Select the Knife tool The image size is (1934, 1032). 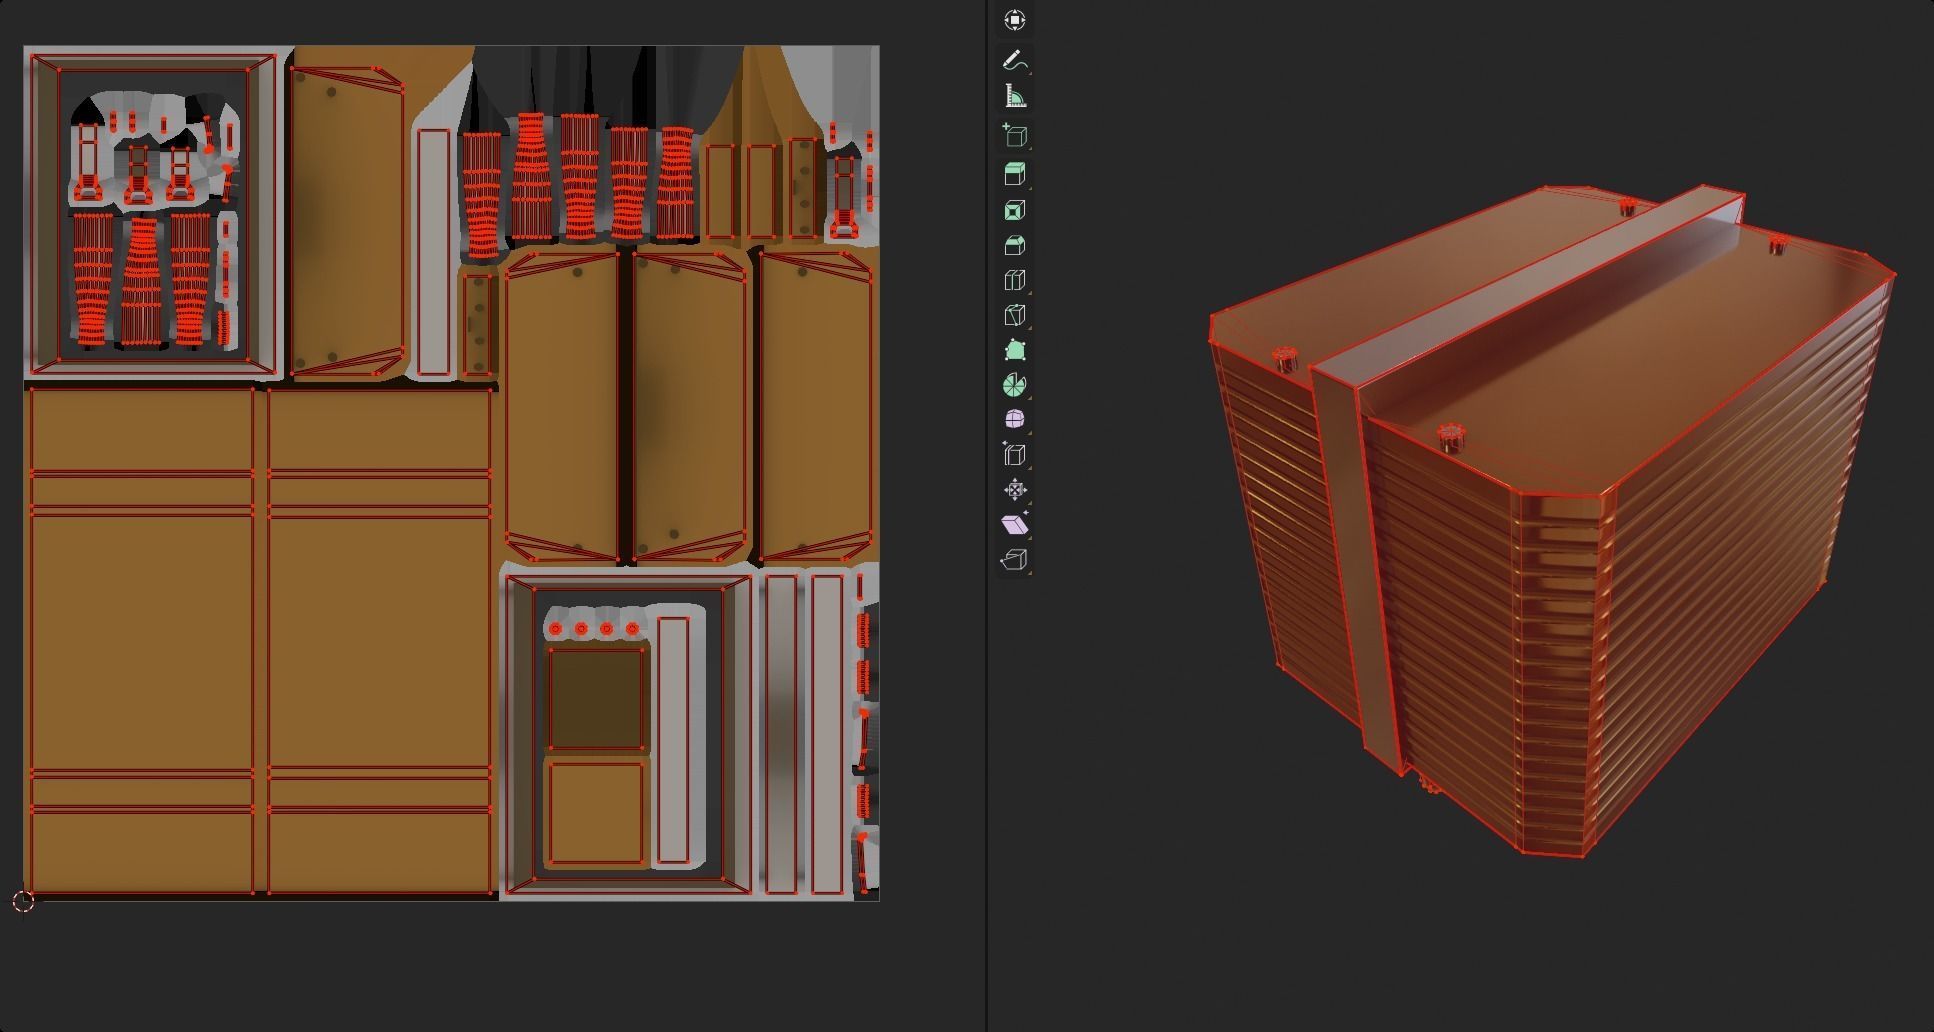click(1014, 315)
